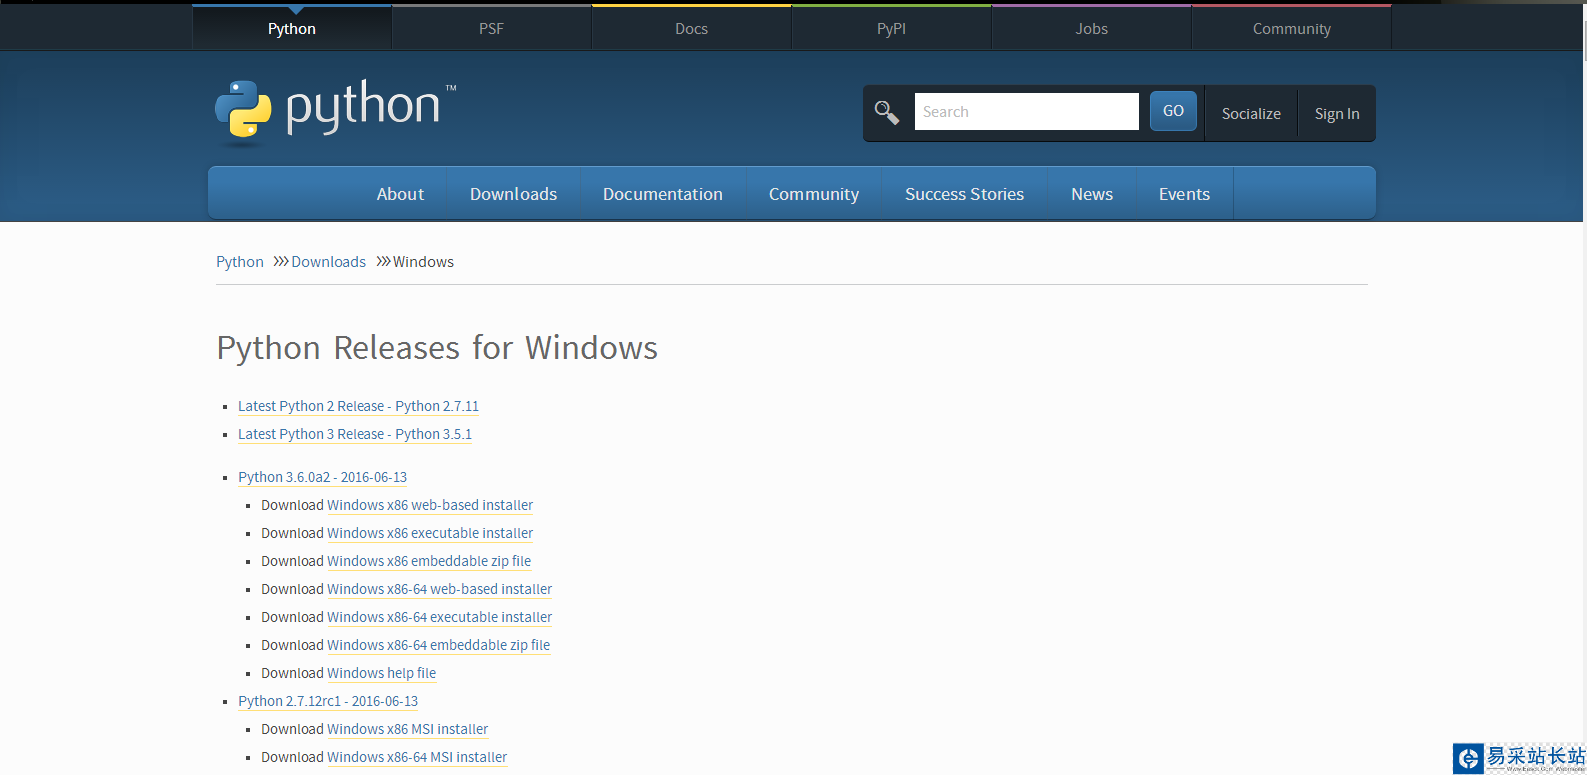
Task: Download Windows x86-64 embeddable zip file
Action: pos(438,645)
